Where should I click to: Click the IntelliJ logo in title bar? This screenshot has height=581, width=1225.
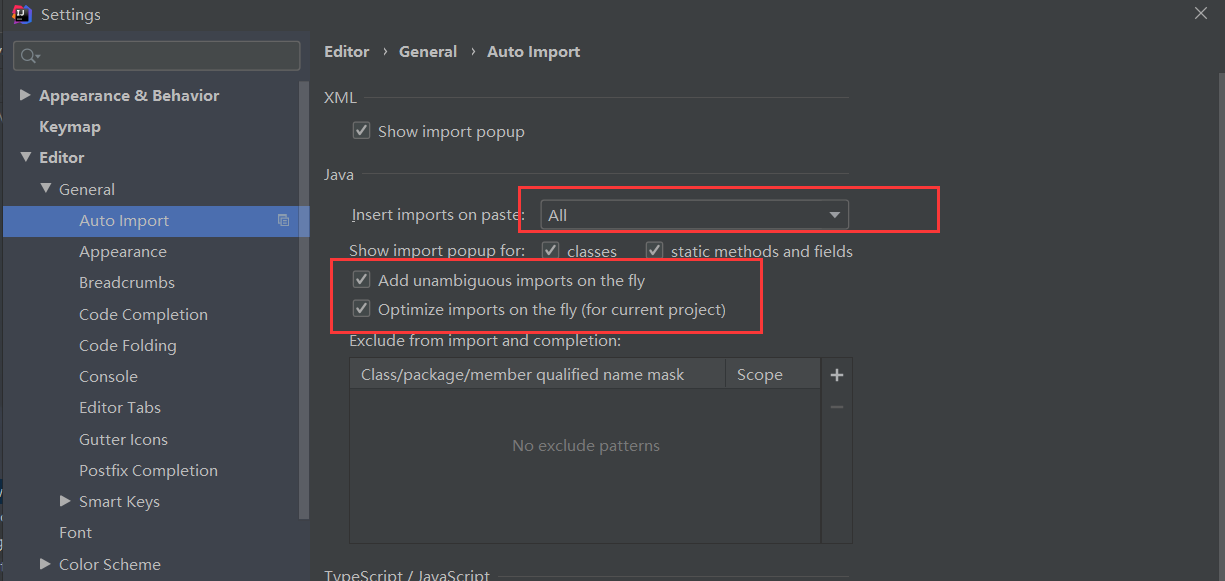point(20,14)
